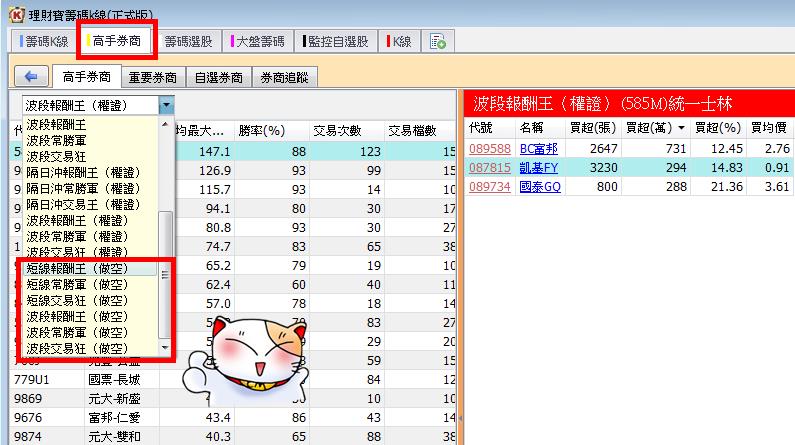
Task: Switch to the K線 tab
Action: [400, 41]
